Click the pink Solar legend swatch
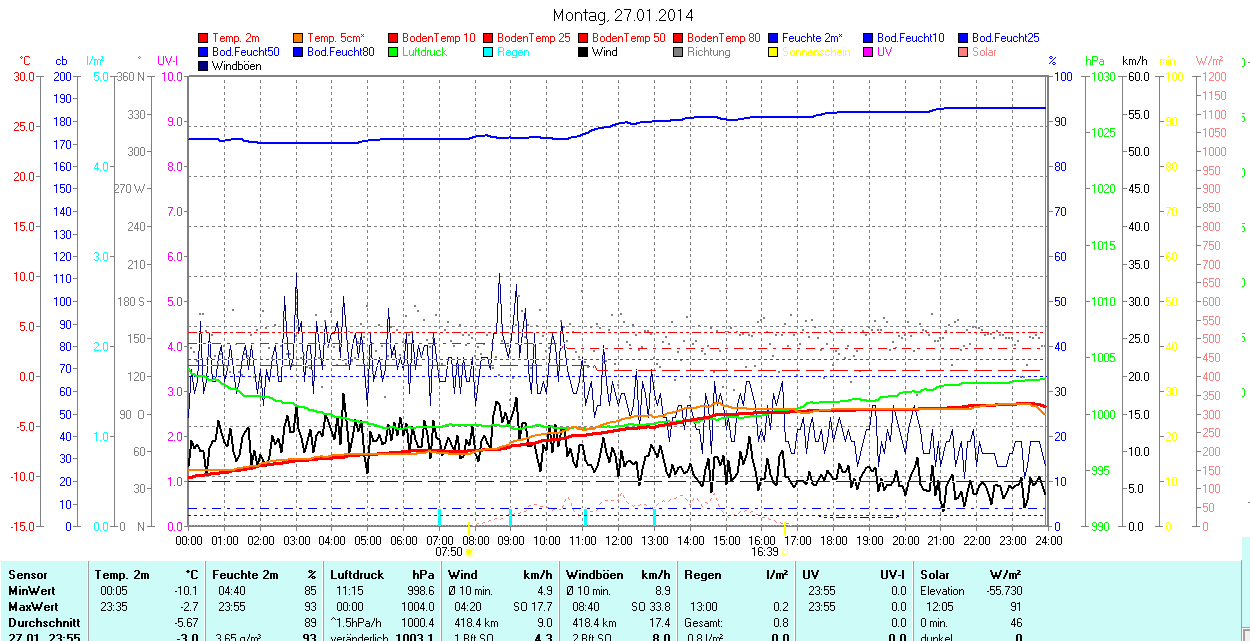Screen dimensions: 1250x641 coord(962,52)
